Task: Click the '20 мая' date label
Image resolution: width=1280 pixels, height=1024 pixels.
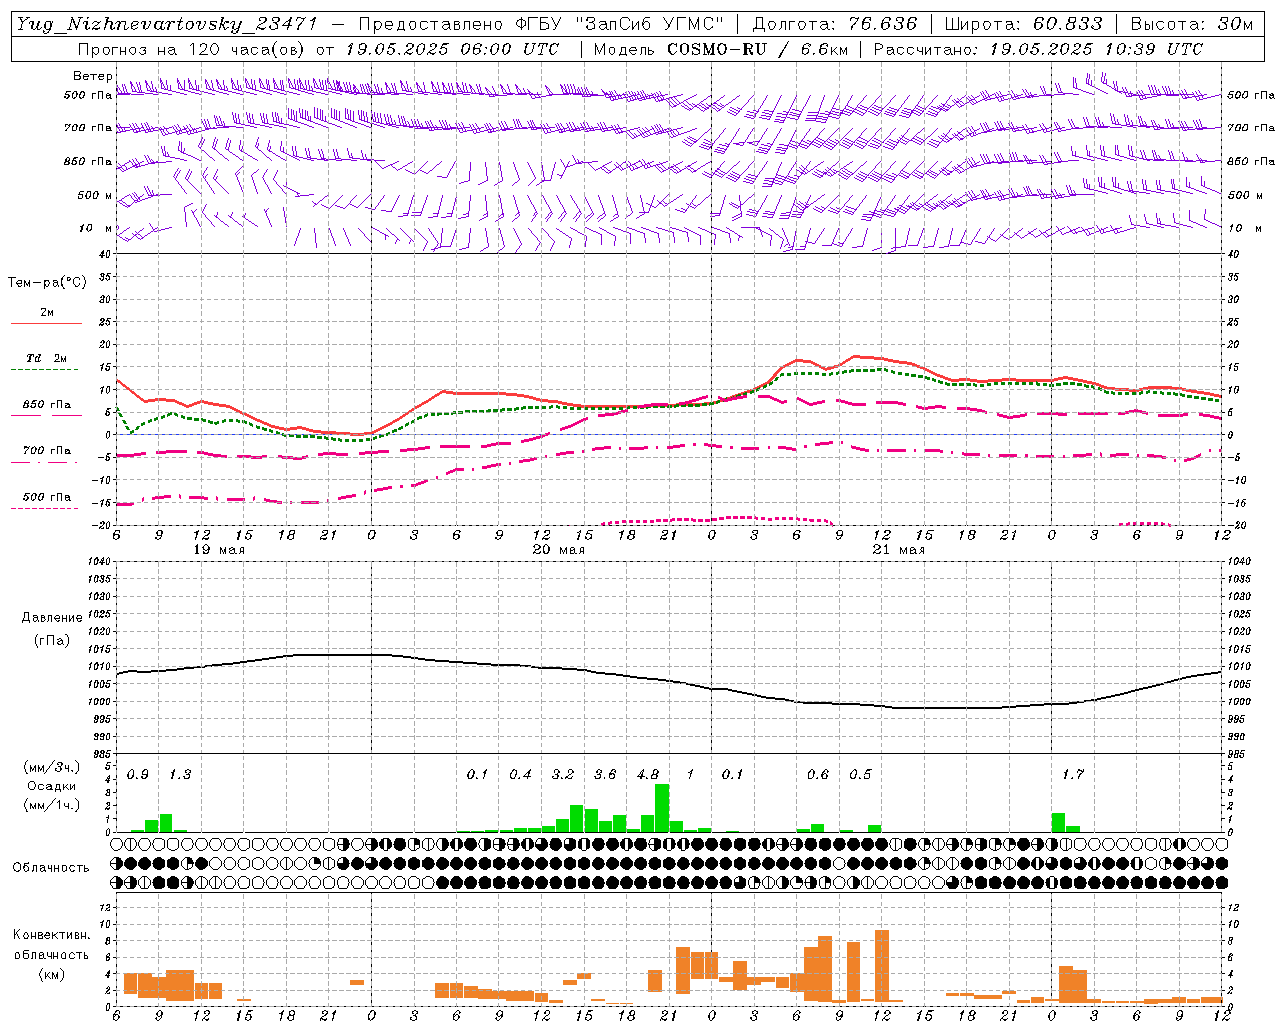Action: pos(558,550)
